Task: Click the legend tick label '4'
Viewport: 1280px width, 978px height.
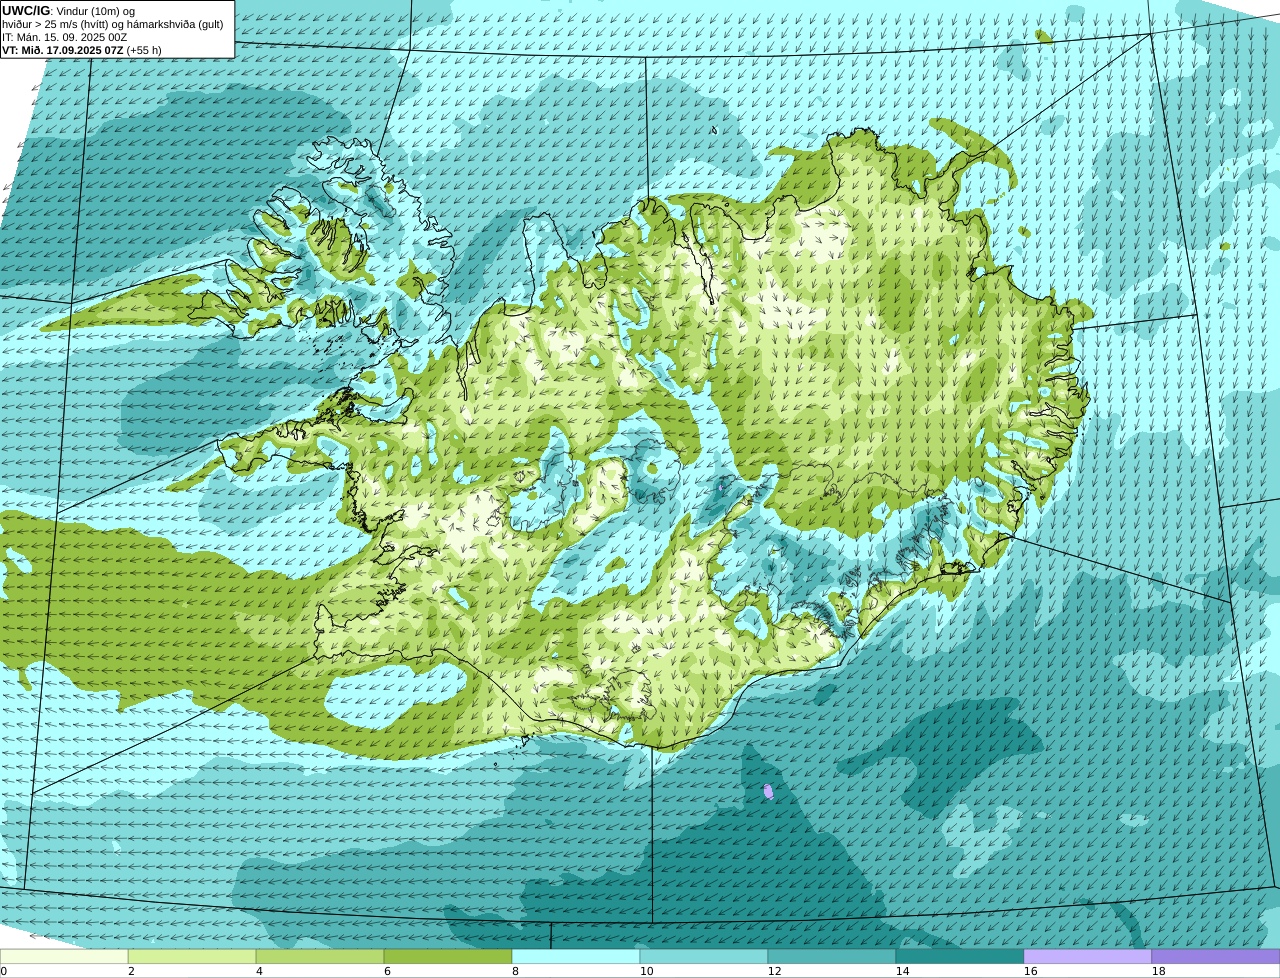Action: (259, 971)
